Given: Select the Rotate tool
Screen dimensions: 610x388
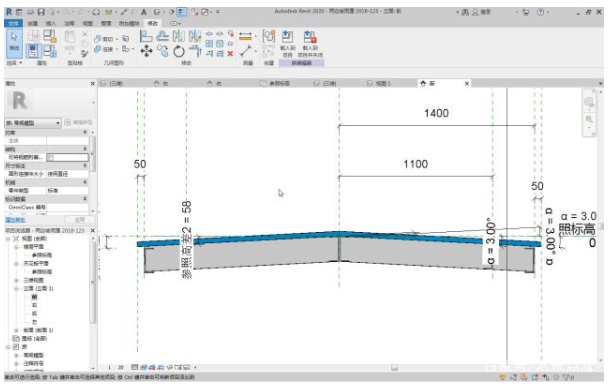Looking at the screenshot, I should coord(179,51).
